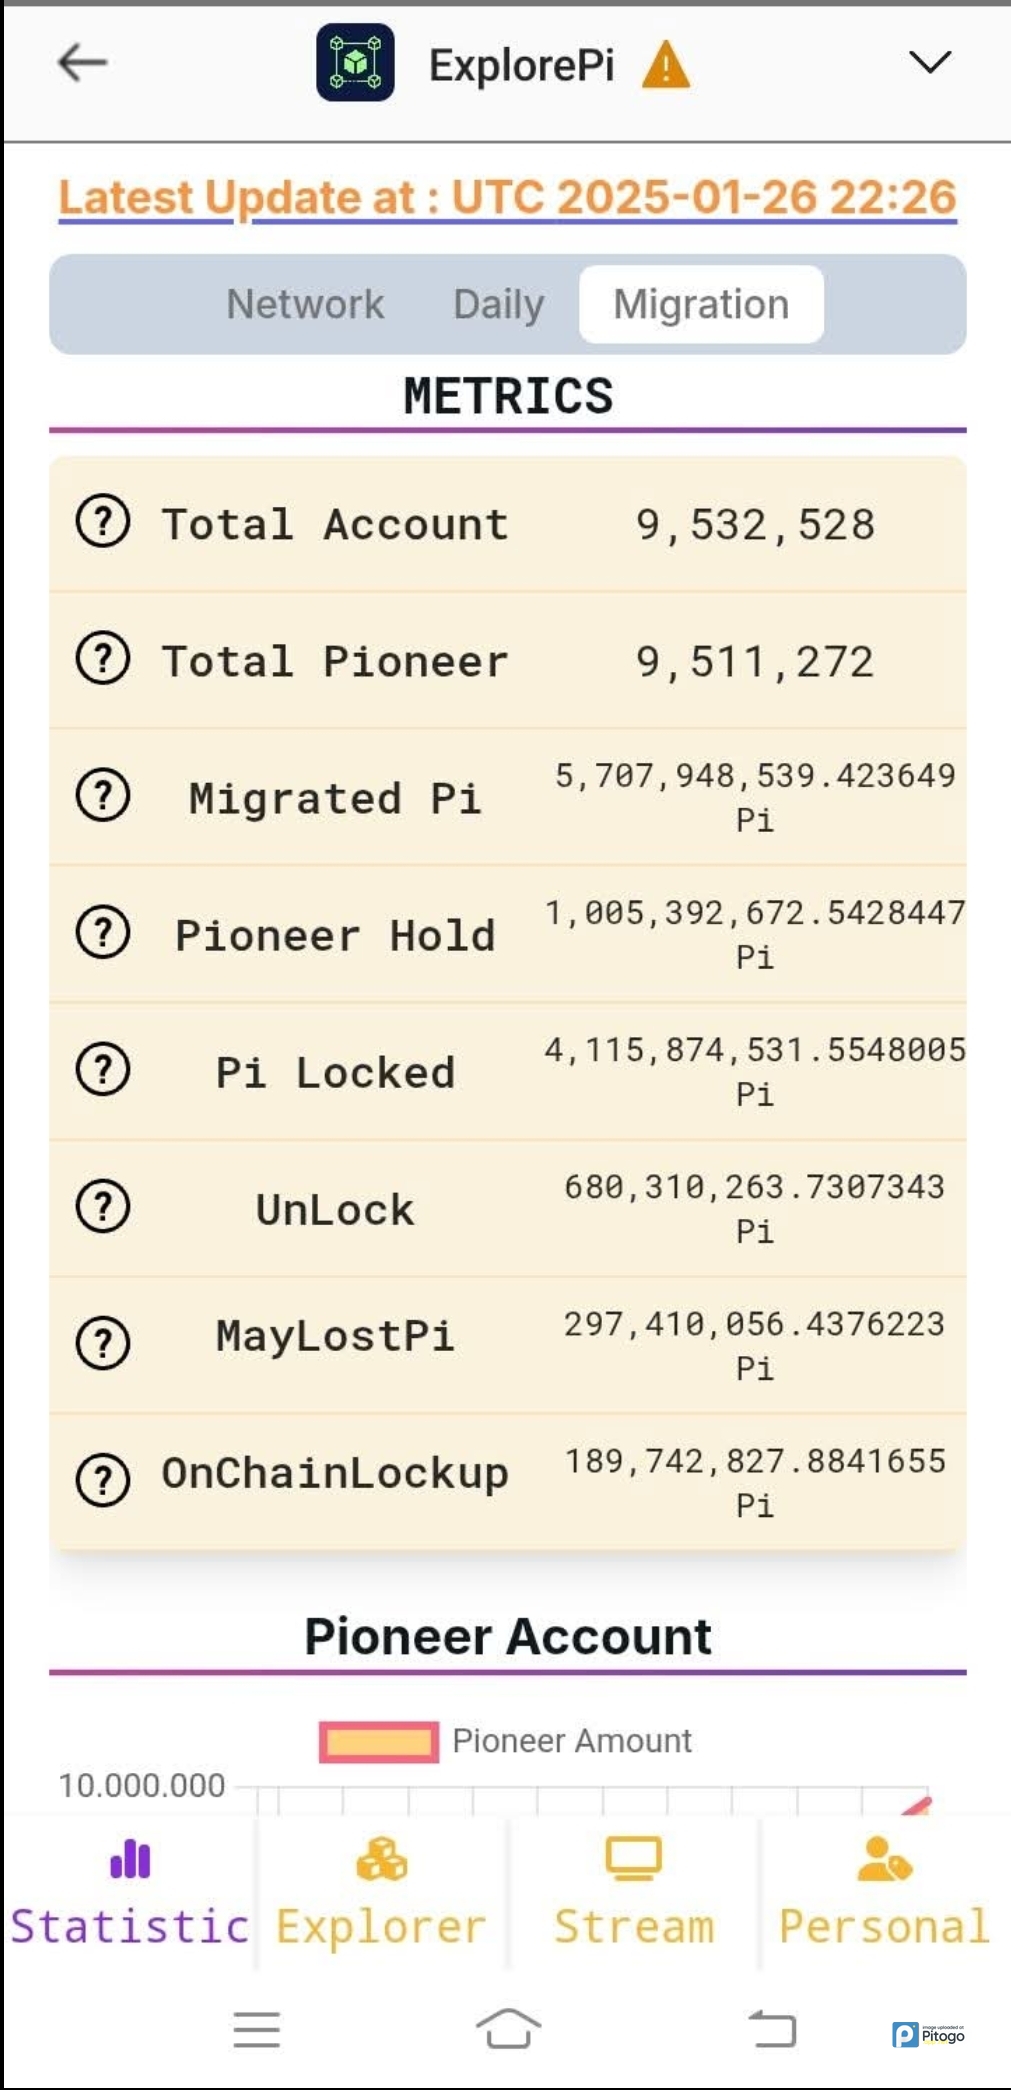Image resolution: width=1011 pixels, height=2090 pixels.
Task: Switch to the Network tab
Action: point(305,304)
